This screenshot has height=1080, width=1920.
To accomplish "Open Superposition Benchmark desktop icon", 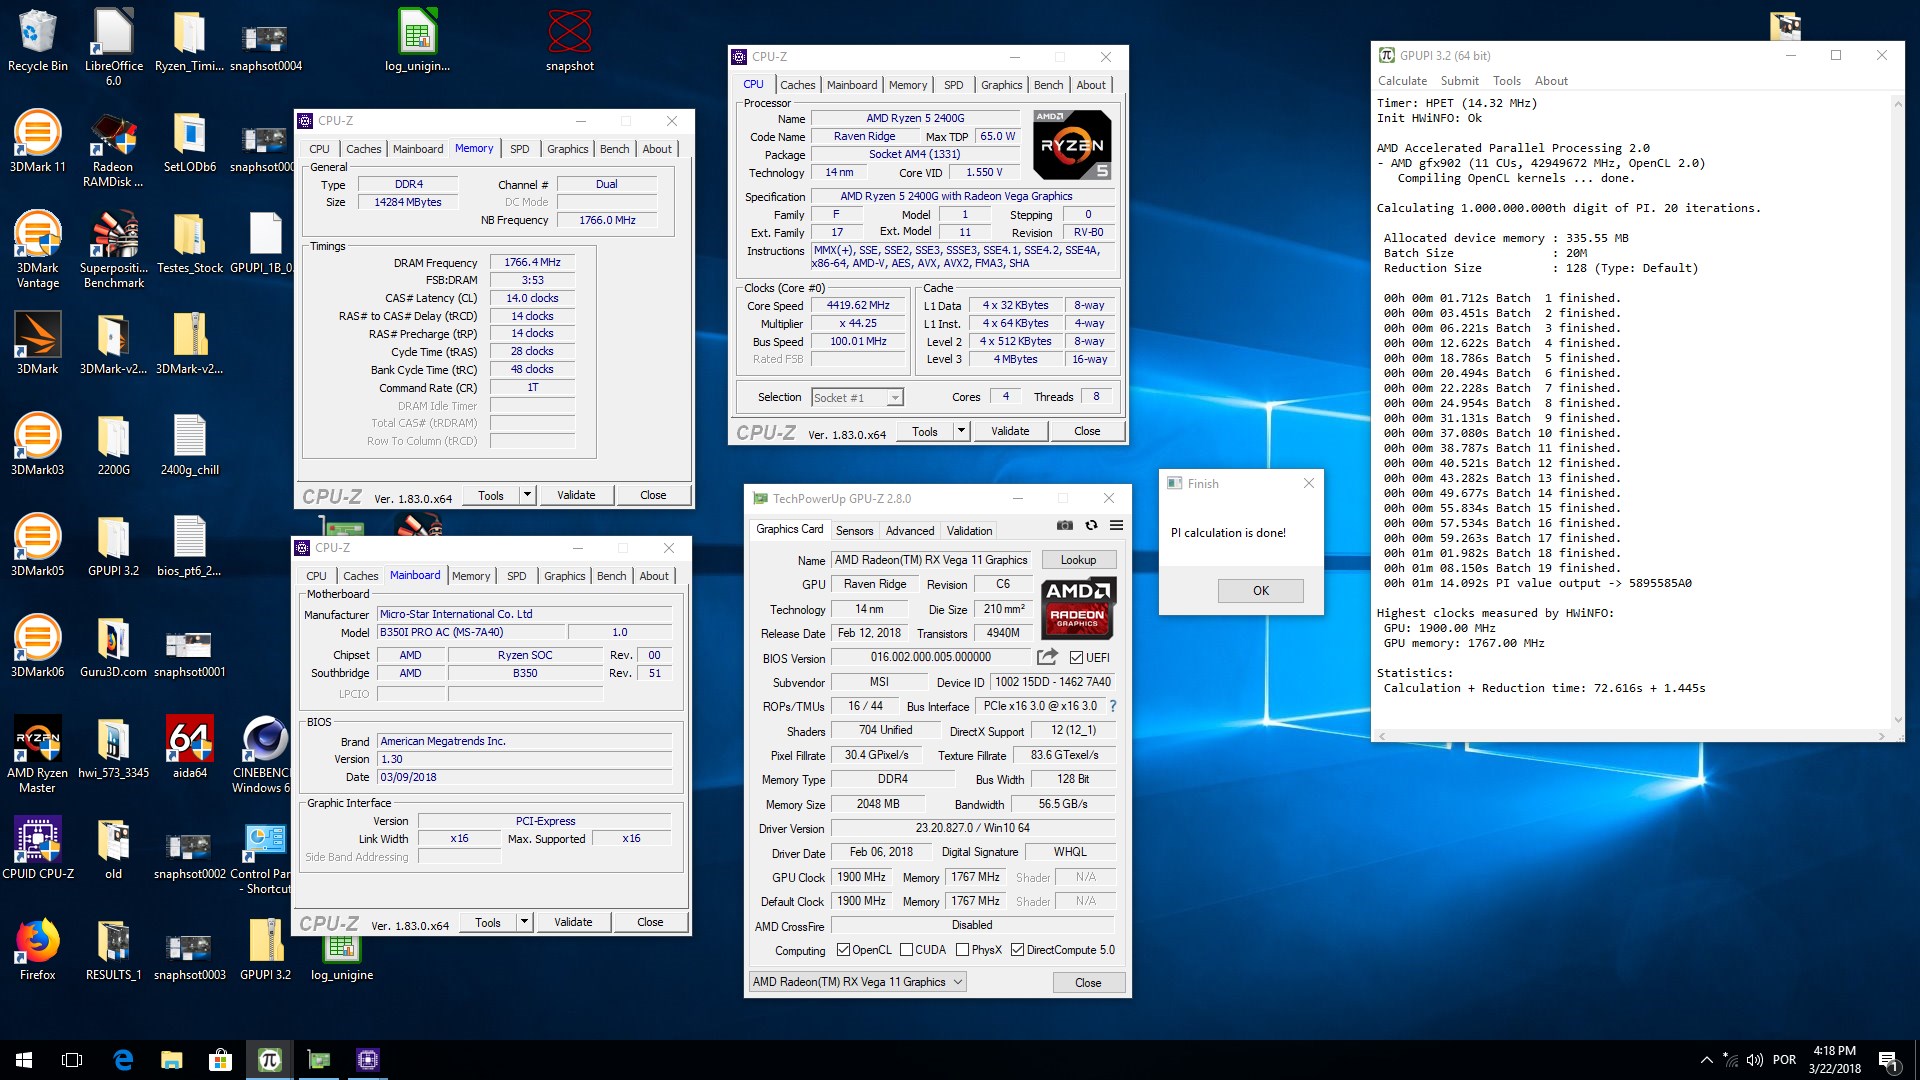I will tap(113, 250).
